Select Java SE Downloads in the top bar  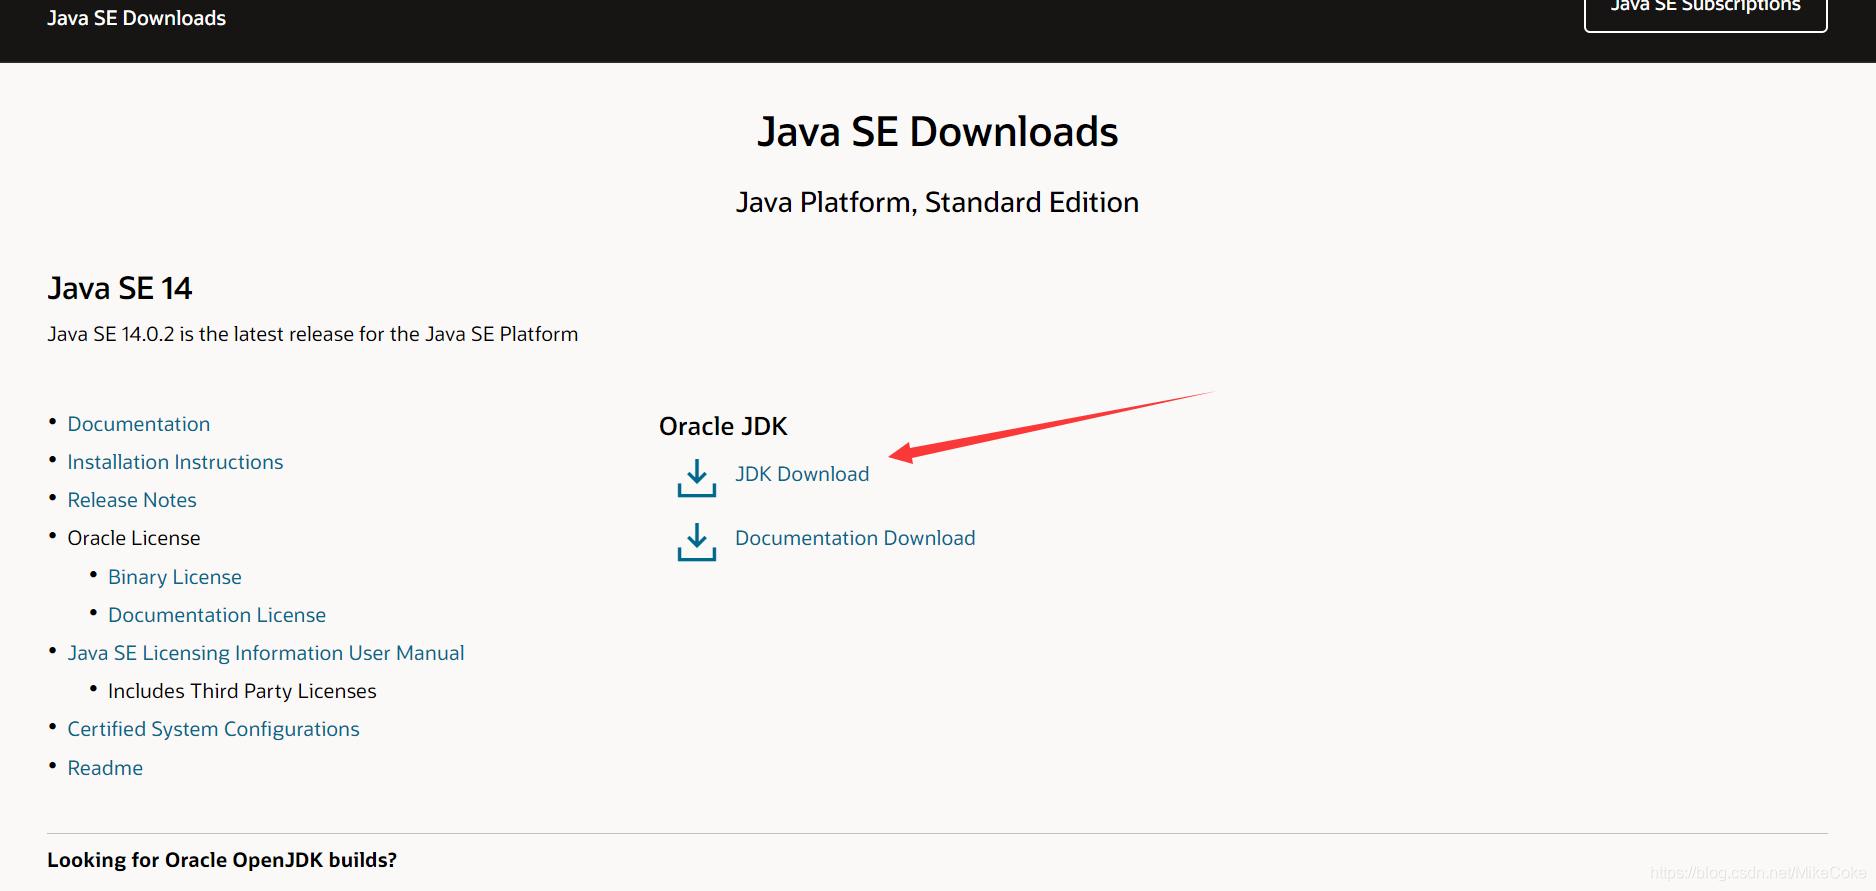136,18
